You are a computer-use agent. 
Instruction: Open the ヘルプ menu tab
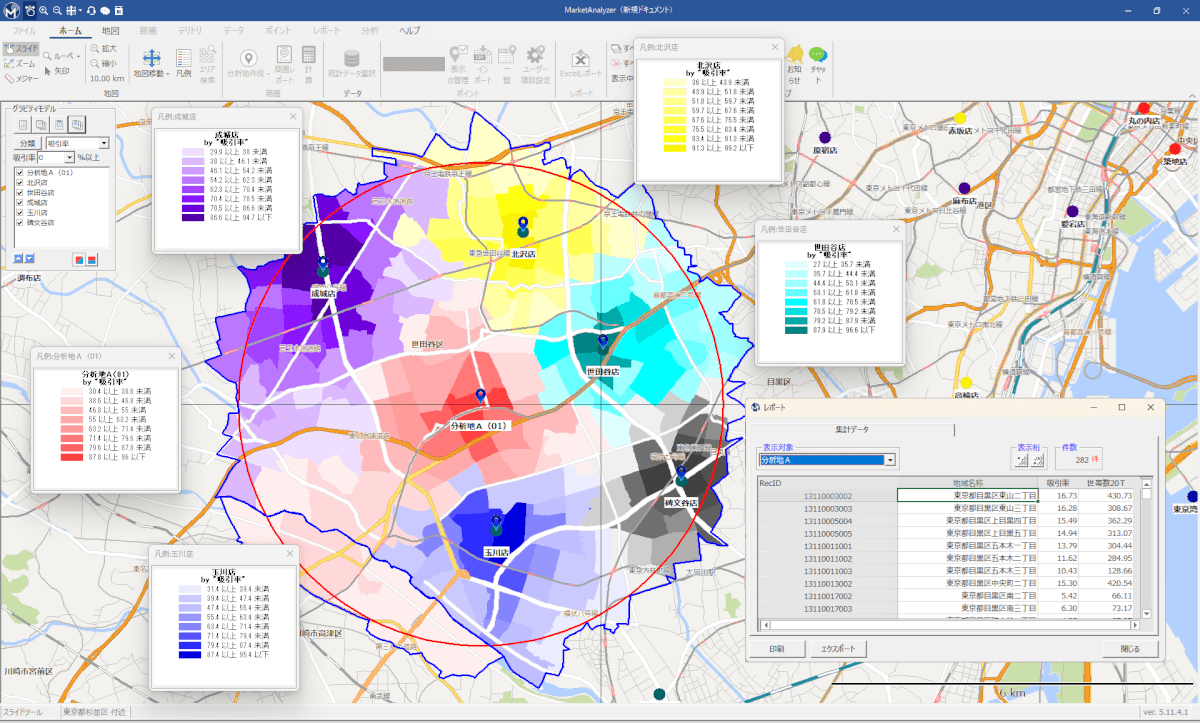pyautogui.click(x=410, y=31)
